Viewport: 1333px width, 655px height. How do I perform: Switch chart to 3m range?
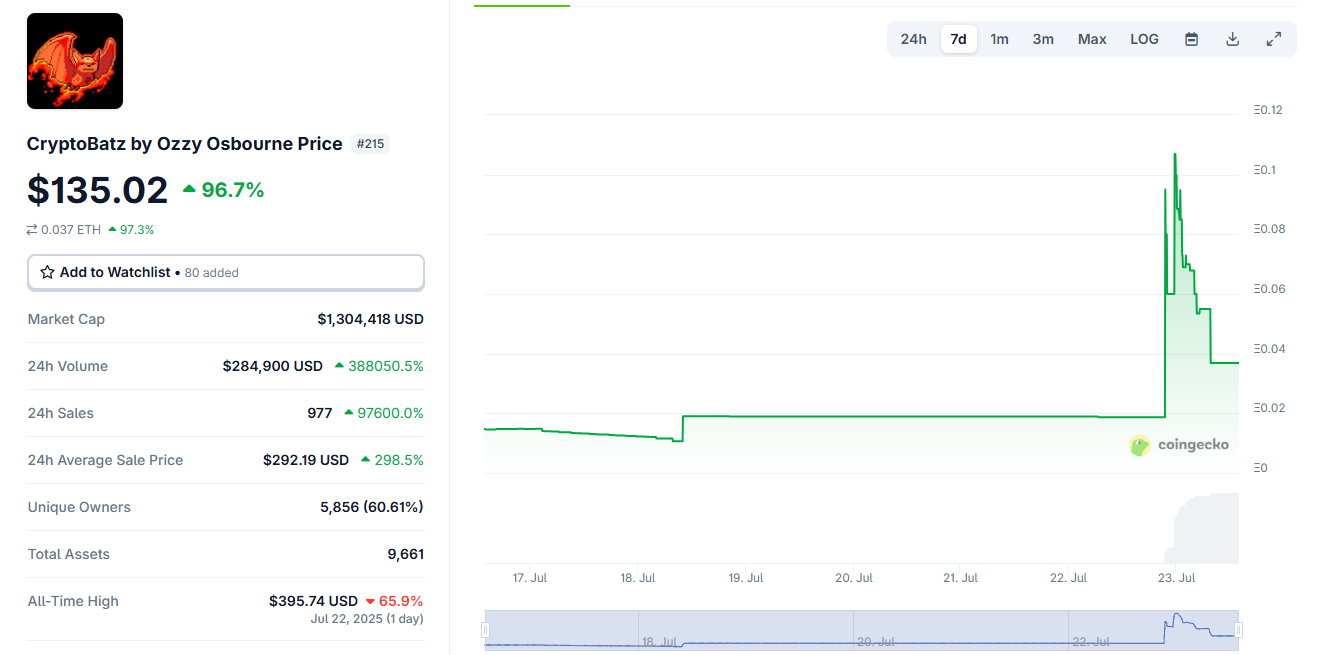[x=1043, y=39]
